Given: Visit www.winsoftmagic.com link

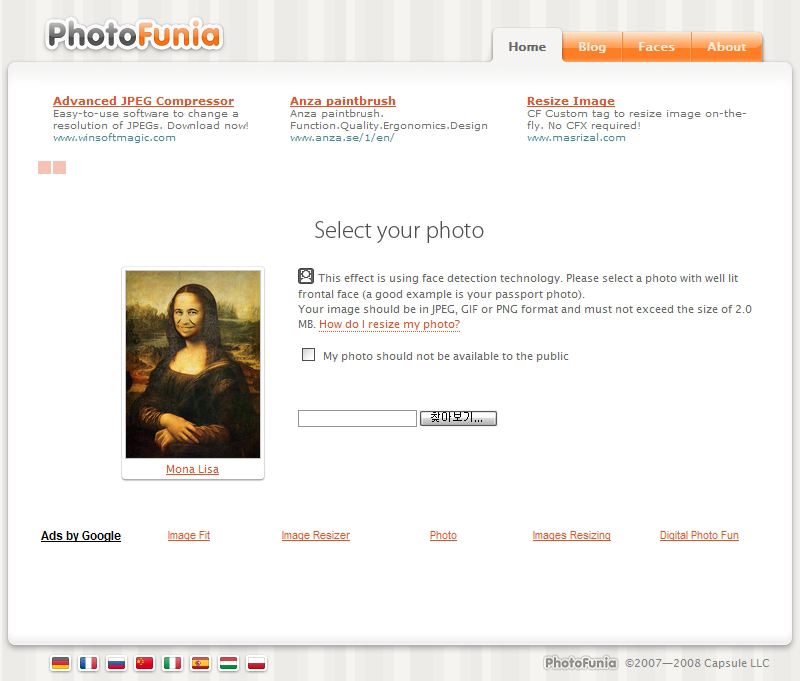Looking at the screenshot, I should (114, 138).
